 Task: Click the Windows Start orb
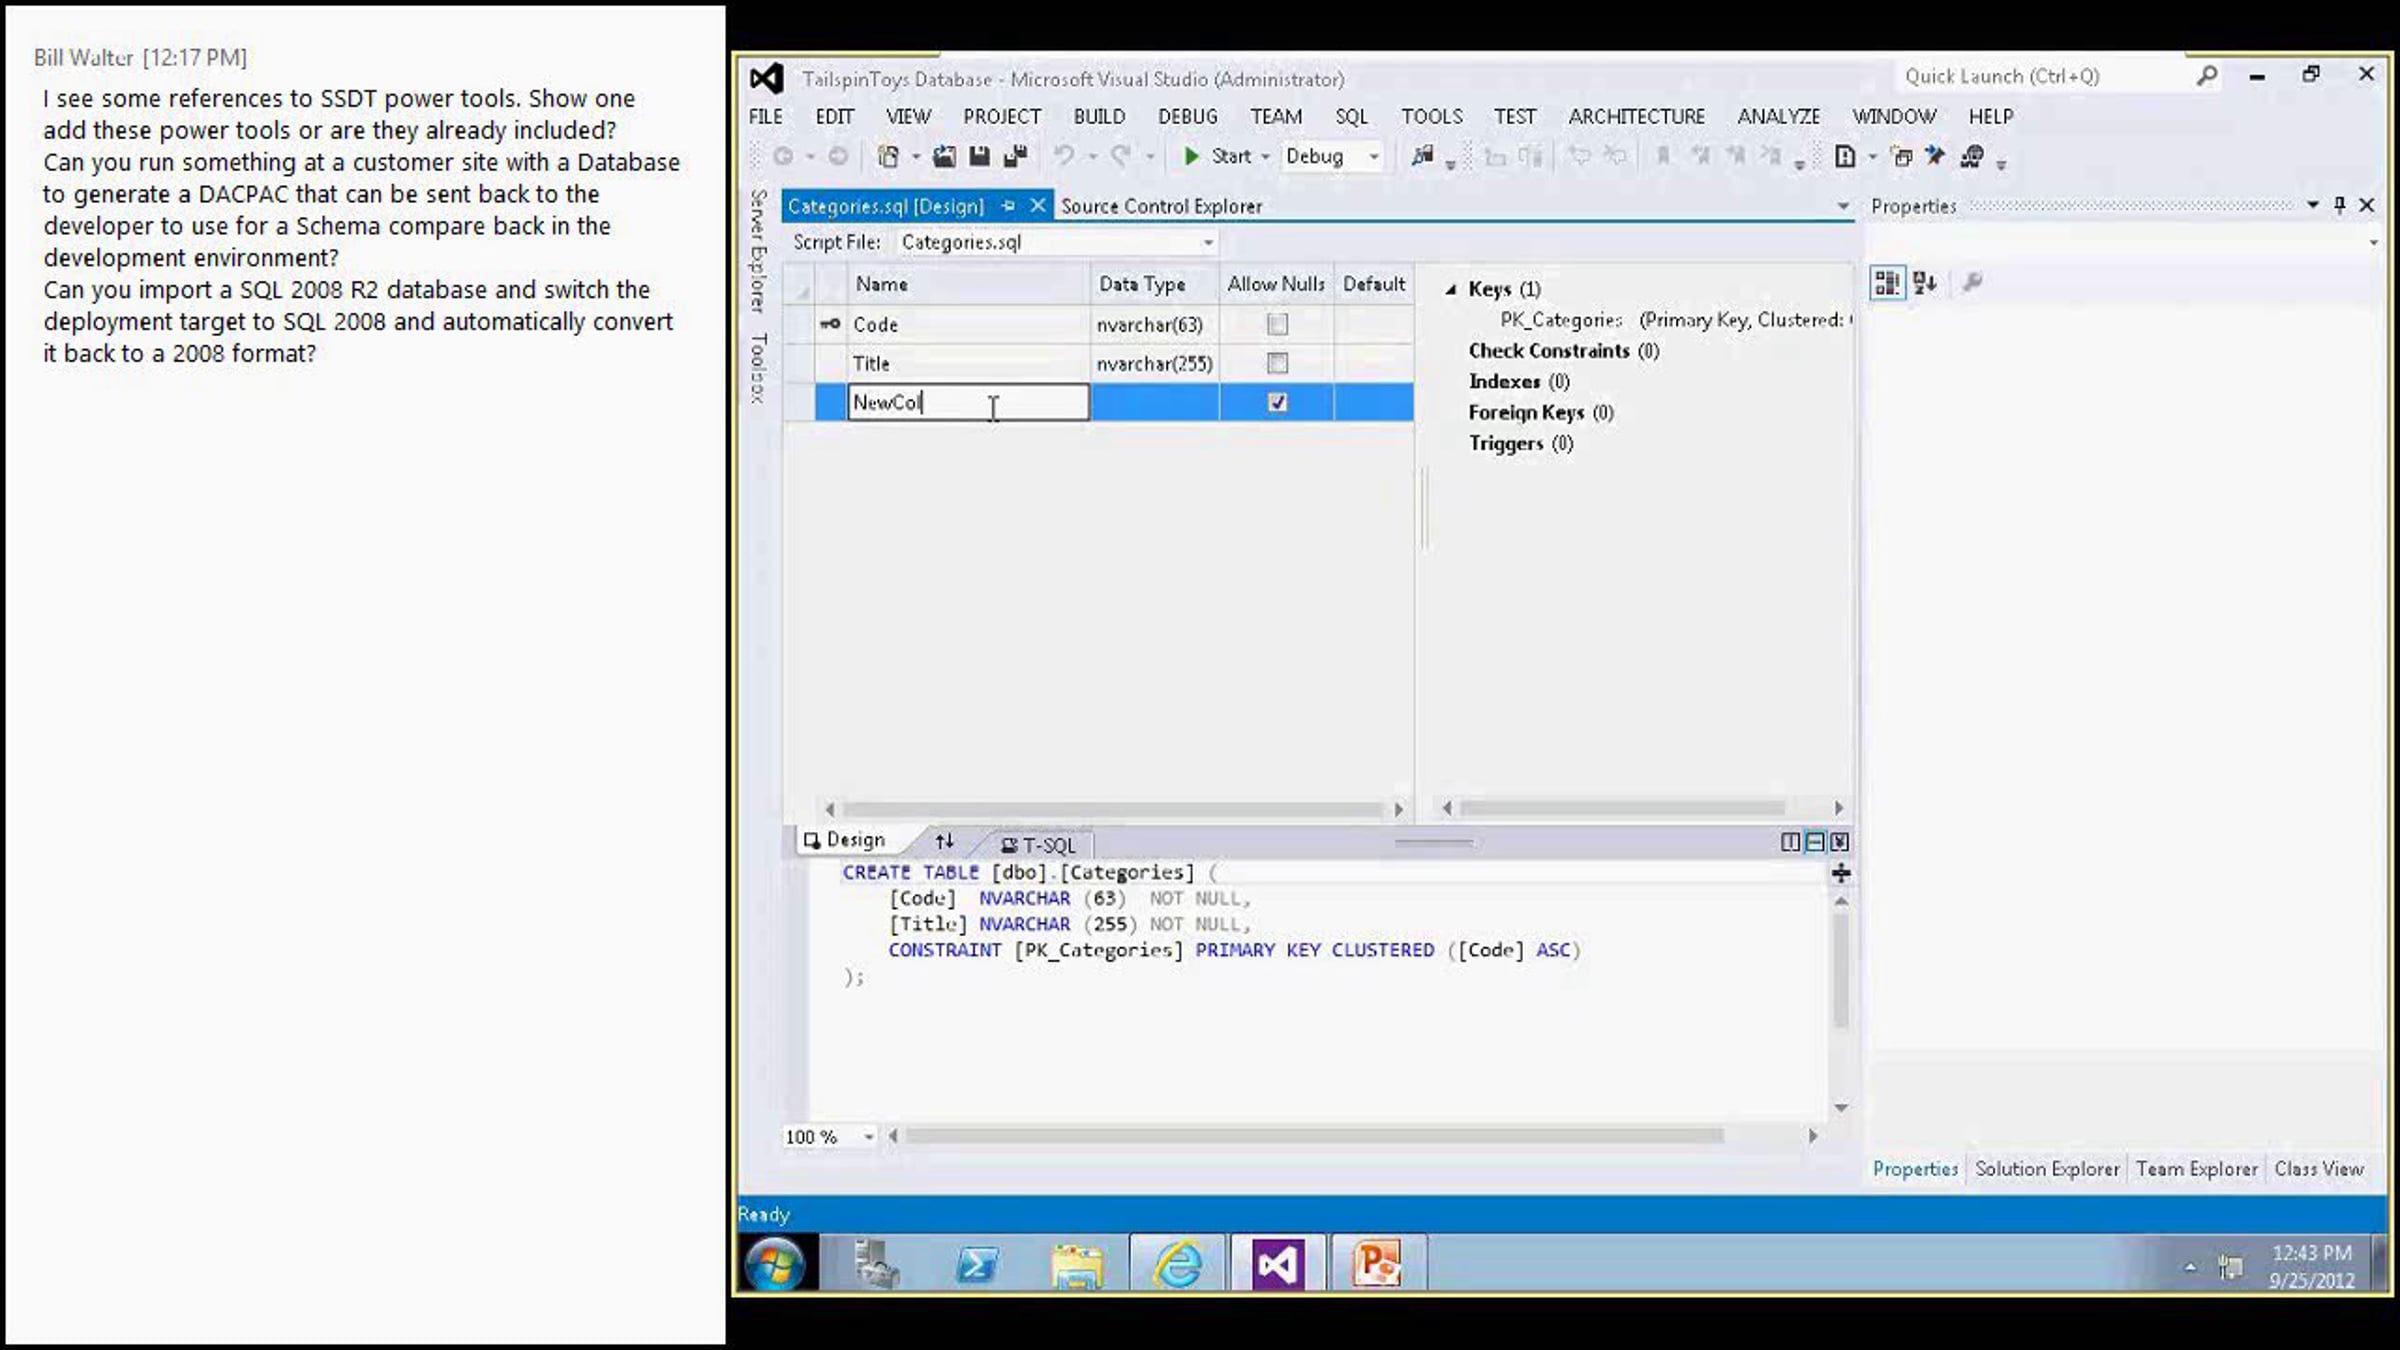point(774,1265)
